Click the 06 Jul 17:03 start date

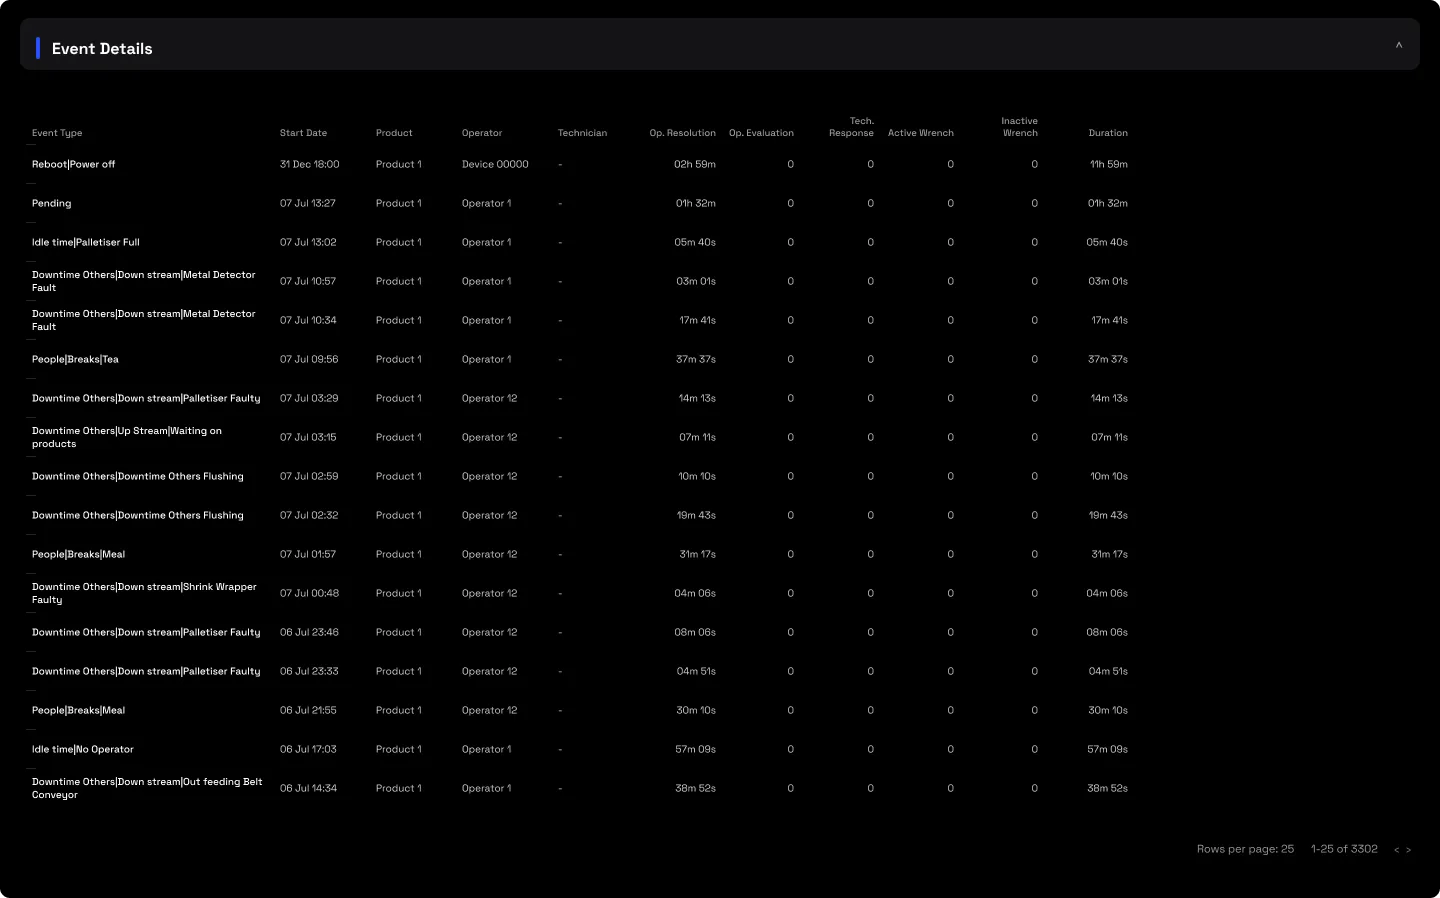tap(308, 749)
